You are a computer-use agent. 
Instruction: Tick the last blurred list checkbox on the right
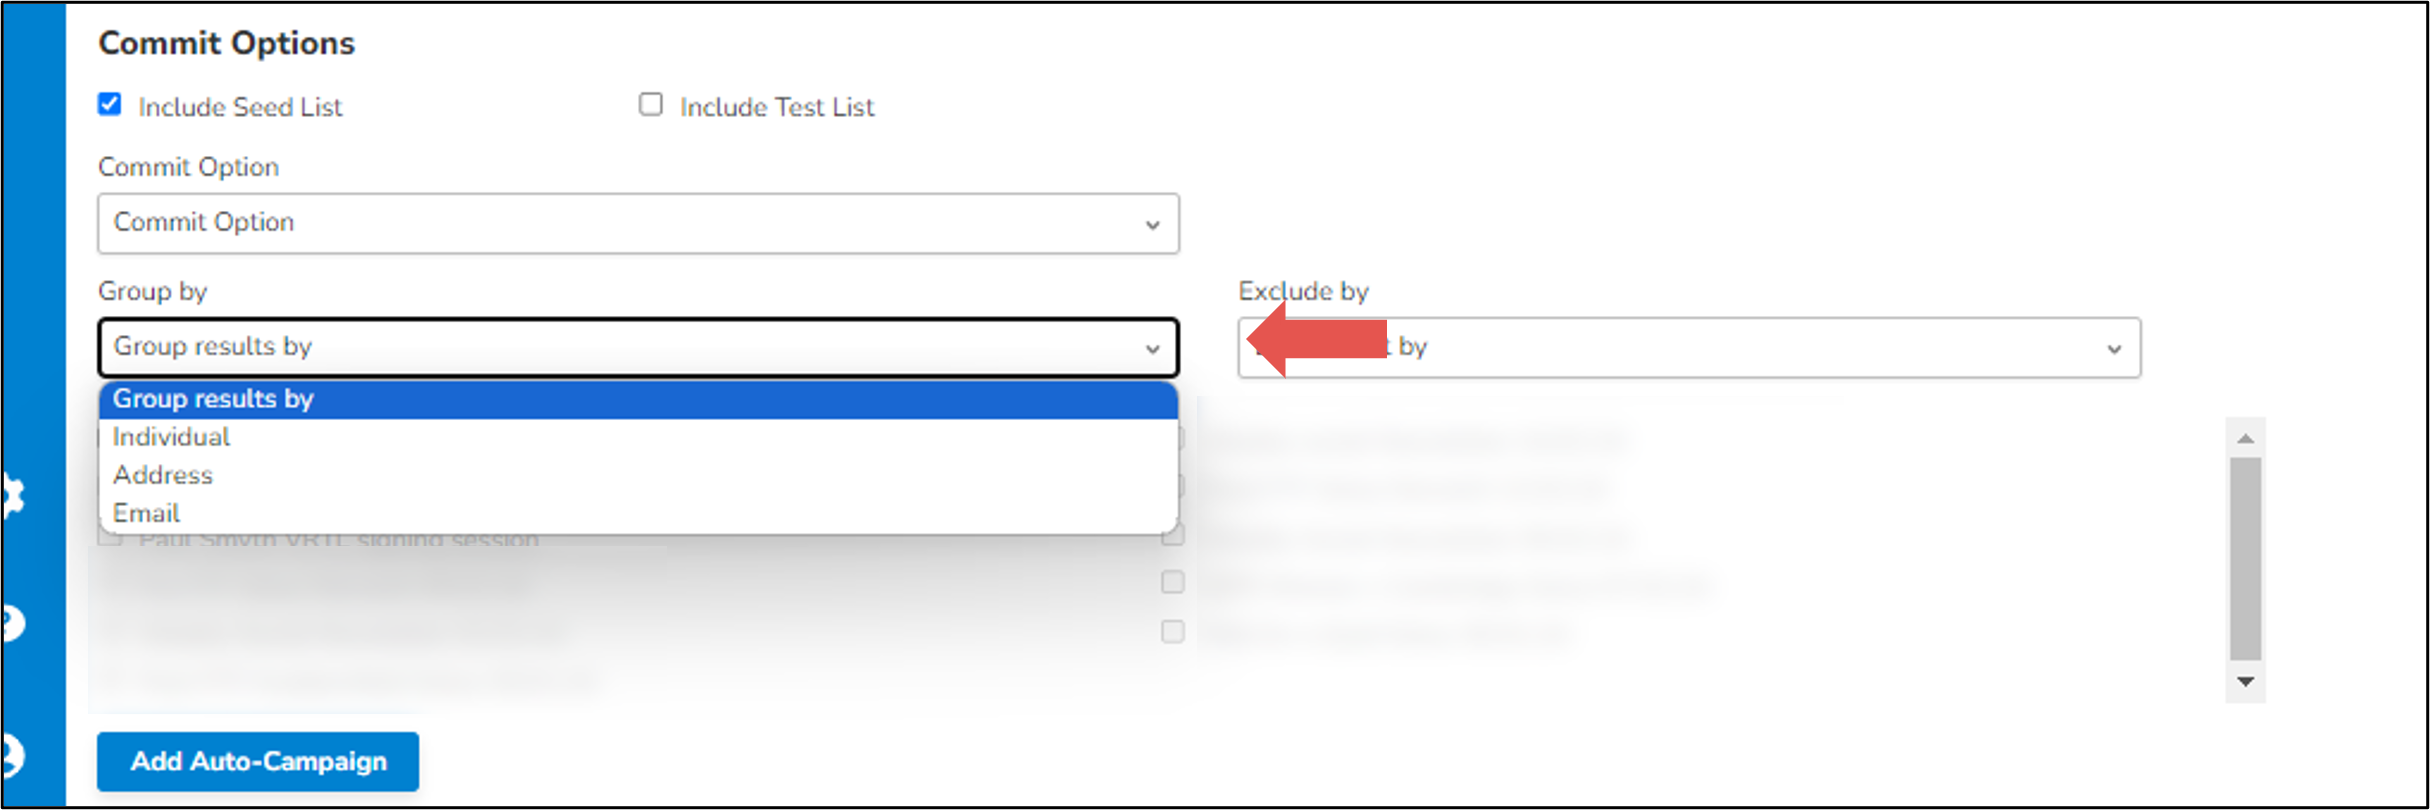pos(1173,631)
